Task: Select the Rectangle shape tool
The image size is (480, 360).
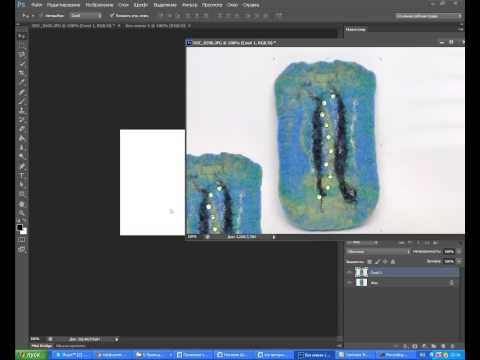Action: click(x=22, y=194)
